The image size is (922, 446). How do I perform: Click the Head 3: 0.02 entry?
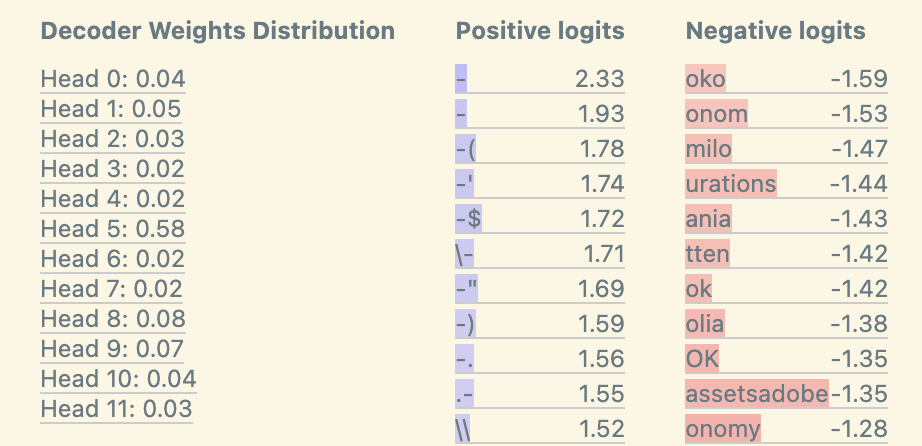112,169
